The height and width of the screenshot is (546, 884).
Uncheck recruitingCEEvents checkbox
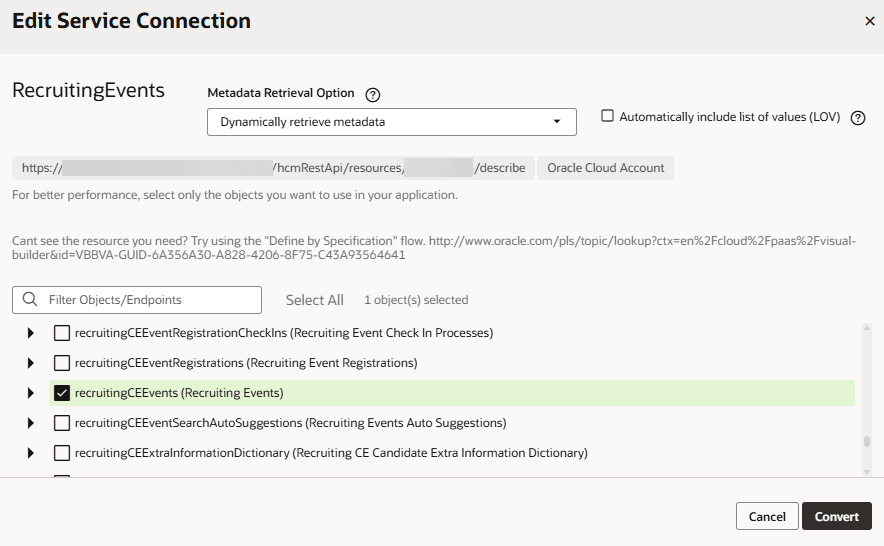coord(62,393)
